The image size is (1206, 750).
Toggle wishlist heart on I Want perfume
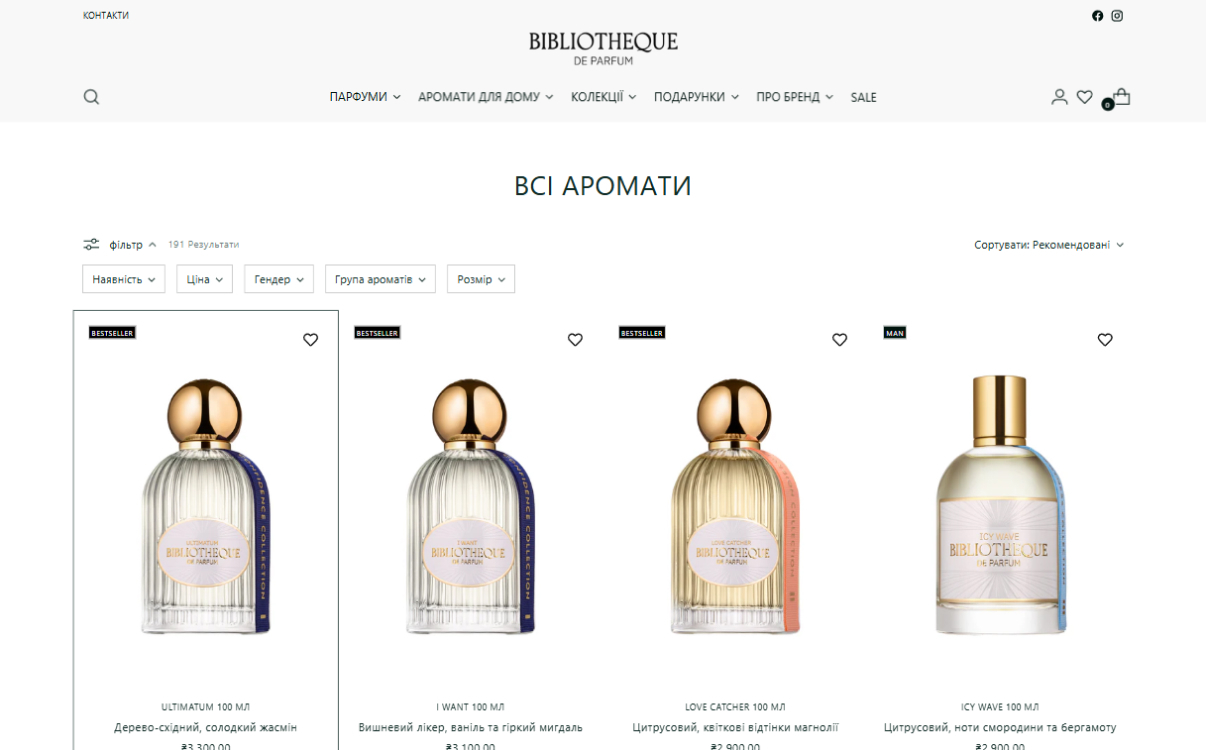575,340
